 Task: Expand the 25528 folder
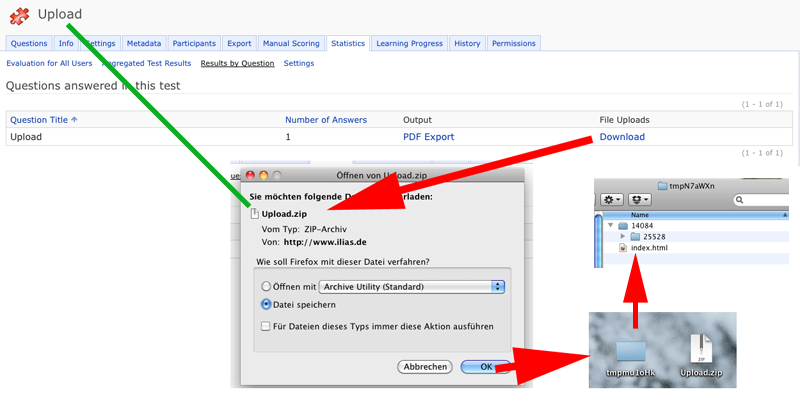click(622, 237)
